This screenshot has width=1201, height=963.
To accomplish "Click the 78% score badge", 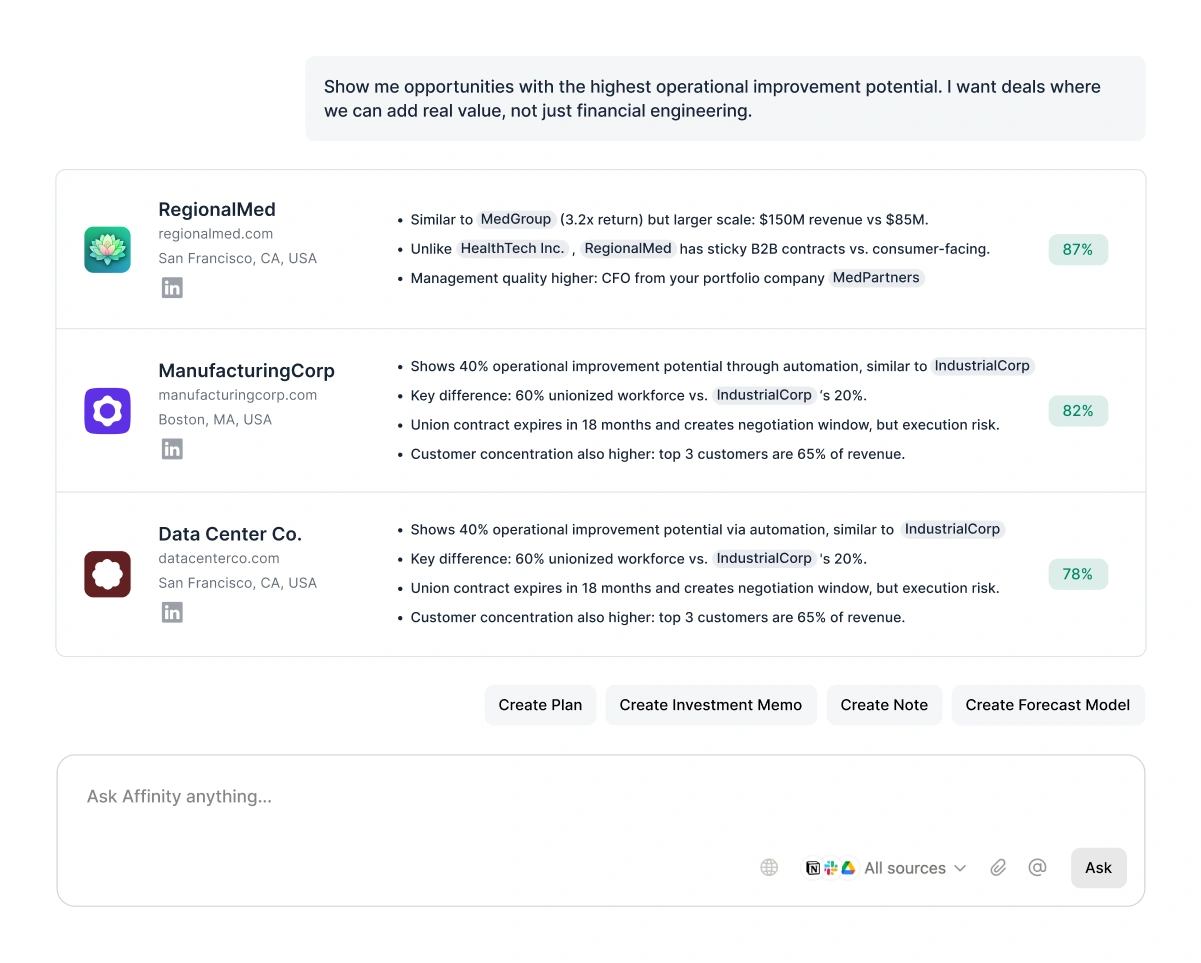I will (1078, 574).
